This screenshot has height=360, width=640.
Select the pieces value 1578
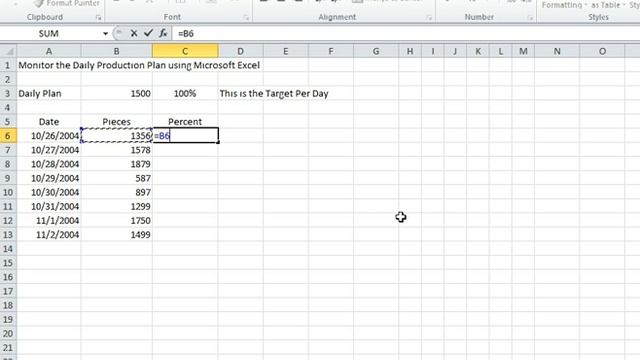point(116,150)
